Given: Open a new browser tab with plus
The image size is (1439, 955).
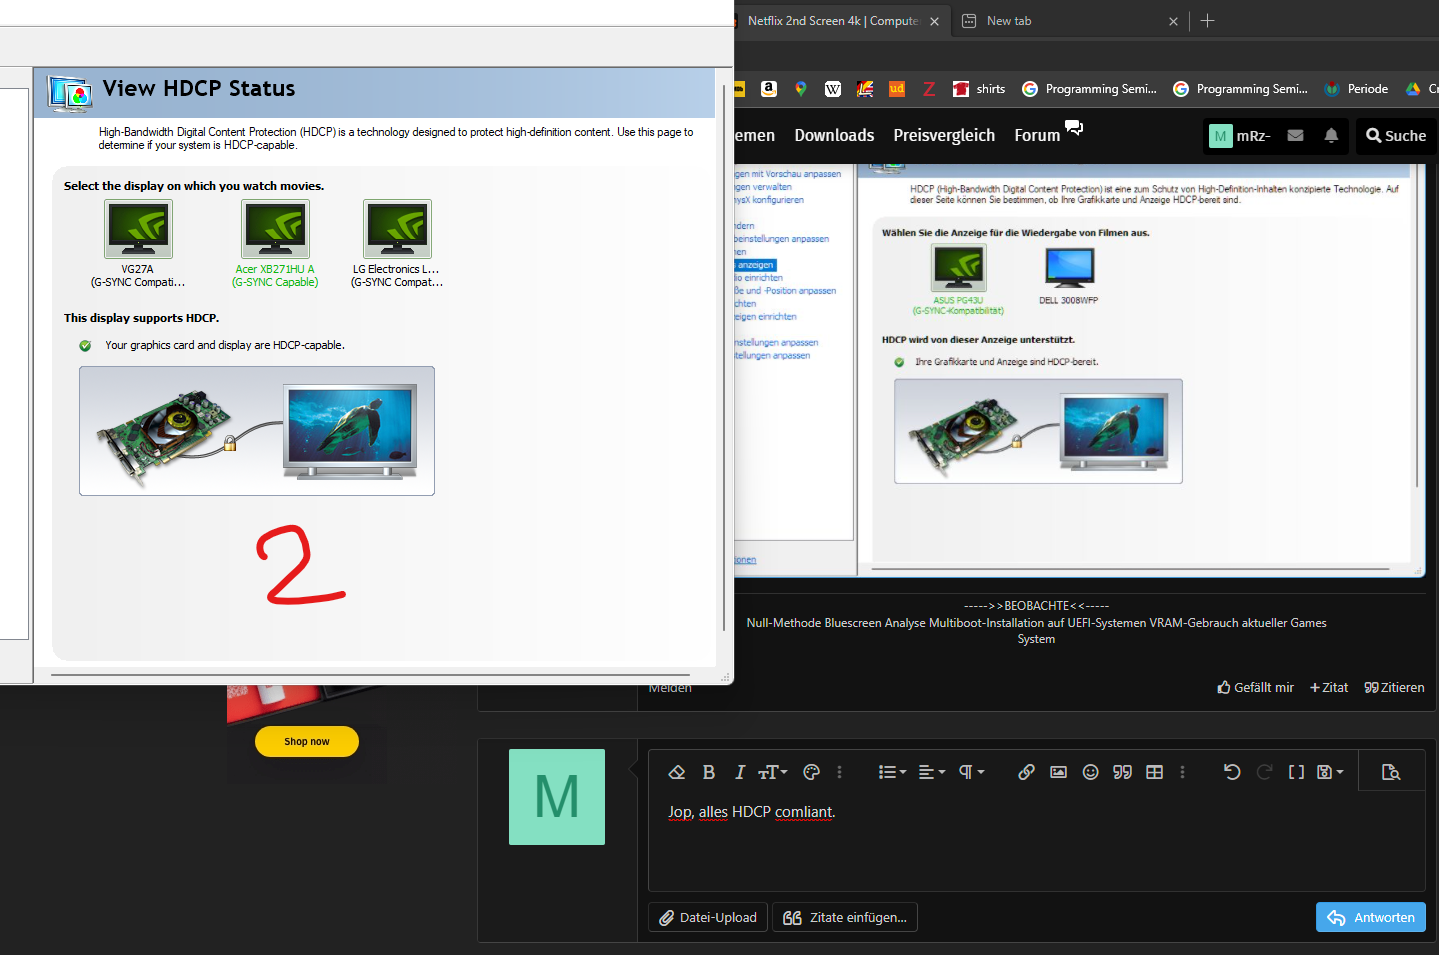Looking at the screenshot, I should click(1207, 21).
